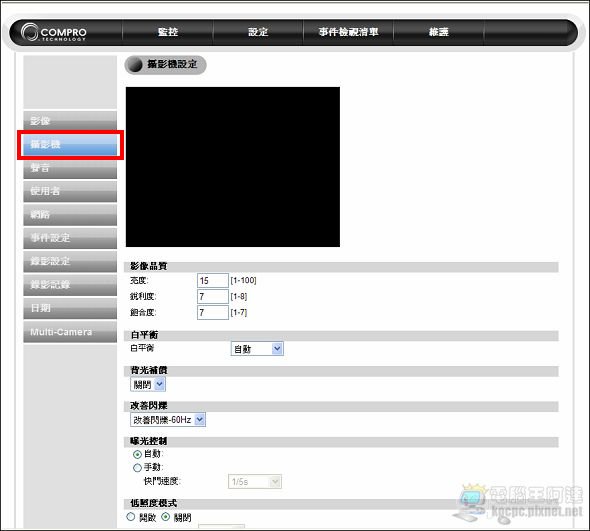The height and width of the screenshot is (531, 590).
Task: Open the Multi-Camera sidebar section
Action: [70, 332]
